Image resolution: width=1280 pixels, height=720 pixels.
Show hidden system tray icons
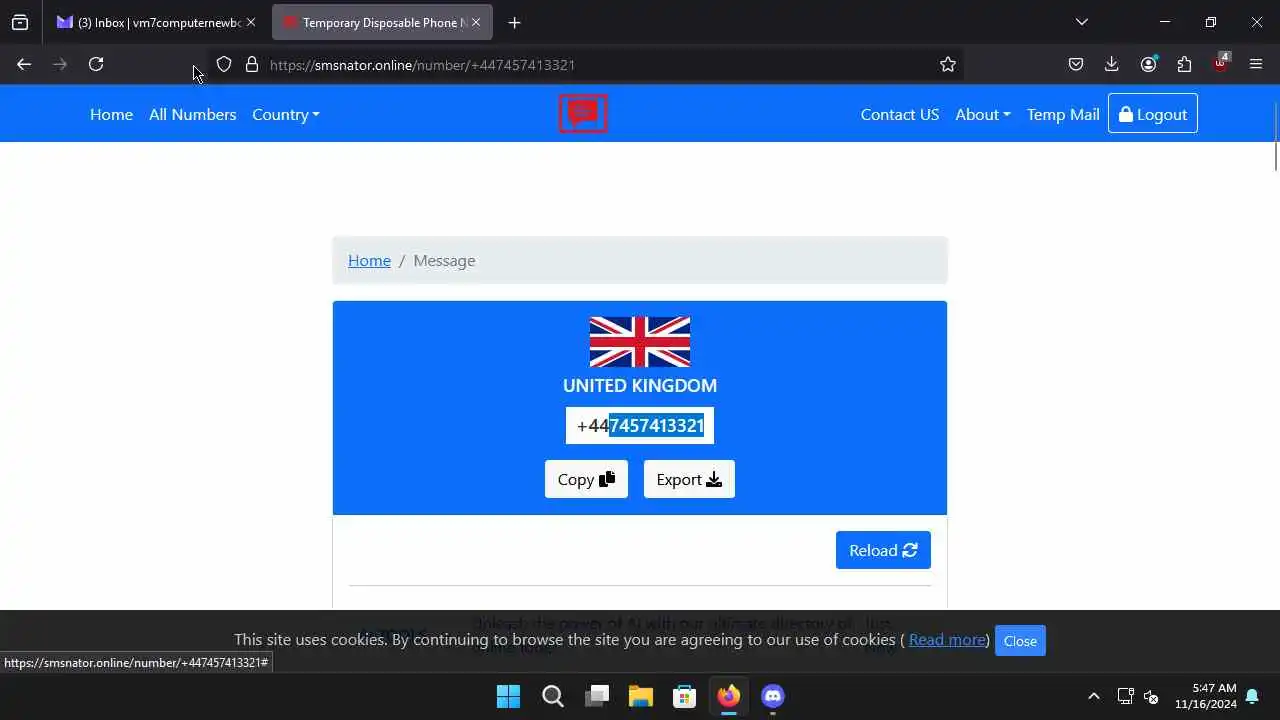pyautogui.click(x=1094, y=696)
